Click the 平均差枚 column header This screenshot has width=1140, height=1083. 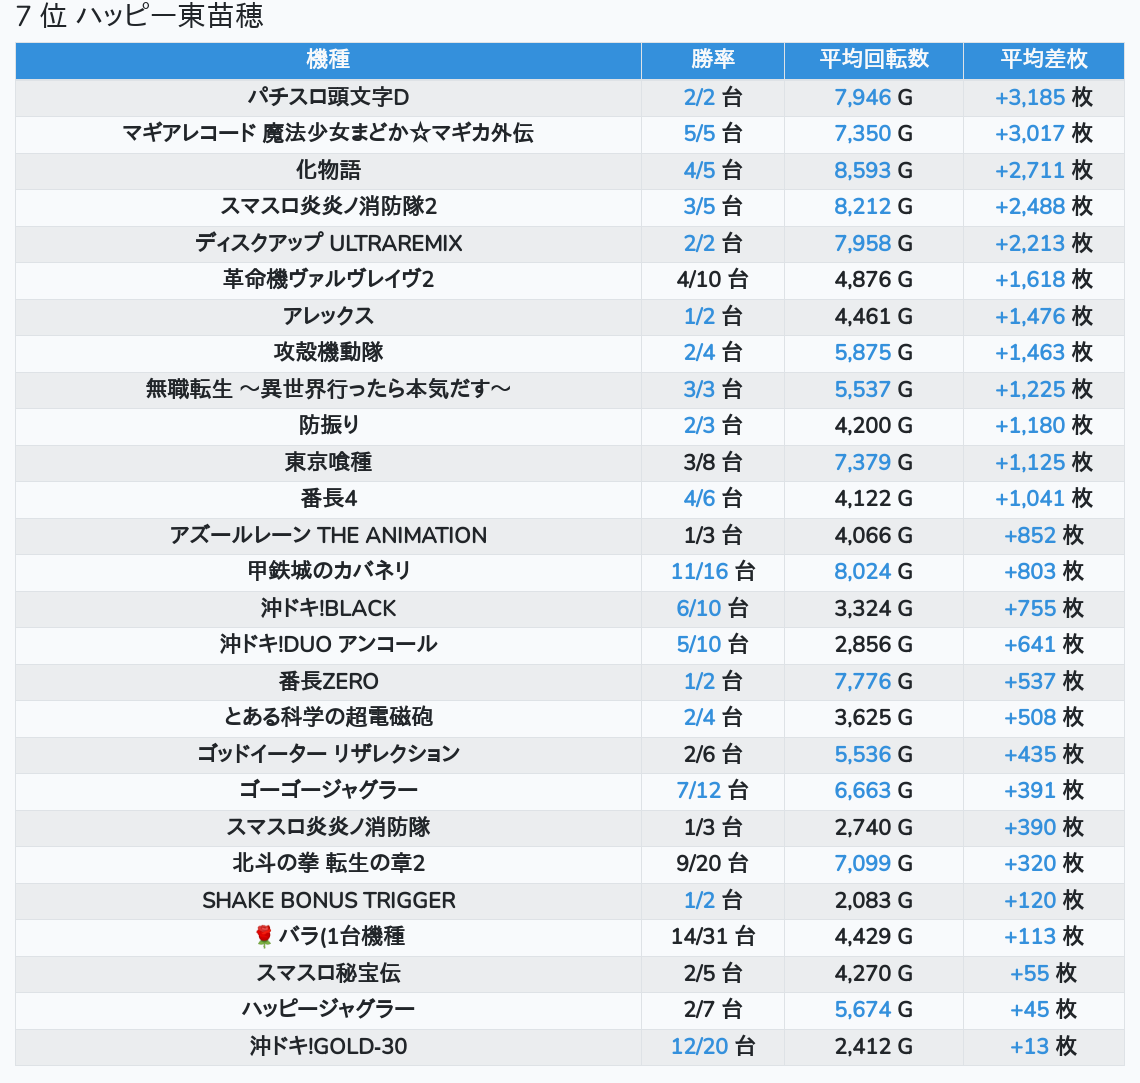(1043, 60)
